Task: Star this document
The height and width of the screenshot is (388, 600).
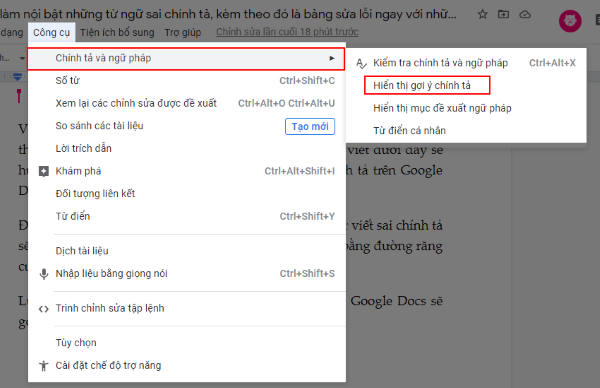Action: click(483, 15)
